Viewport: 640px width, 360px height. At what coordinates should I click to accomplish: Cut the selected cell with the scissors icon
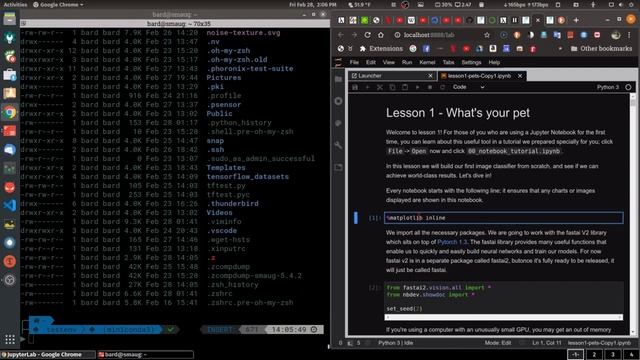pos(380,87)
